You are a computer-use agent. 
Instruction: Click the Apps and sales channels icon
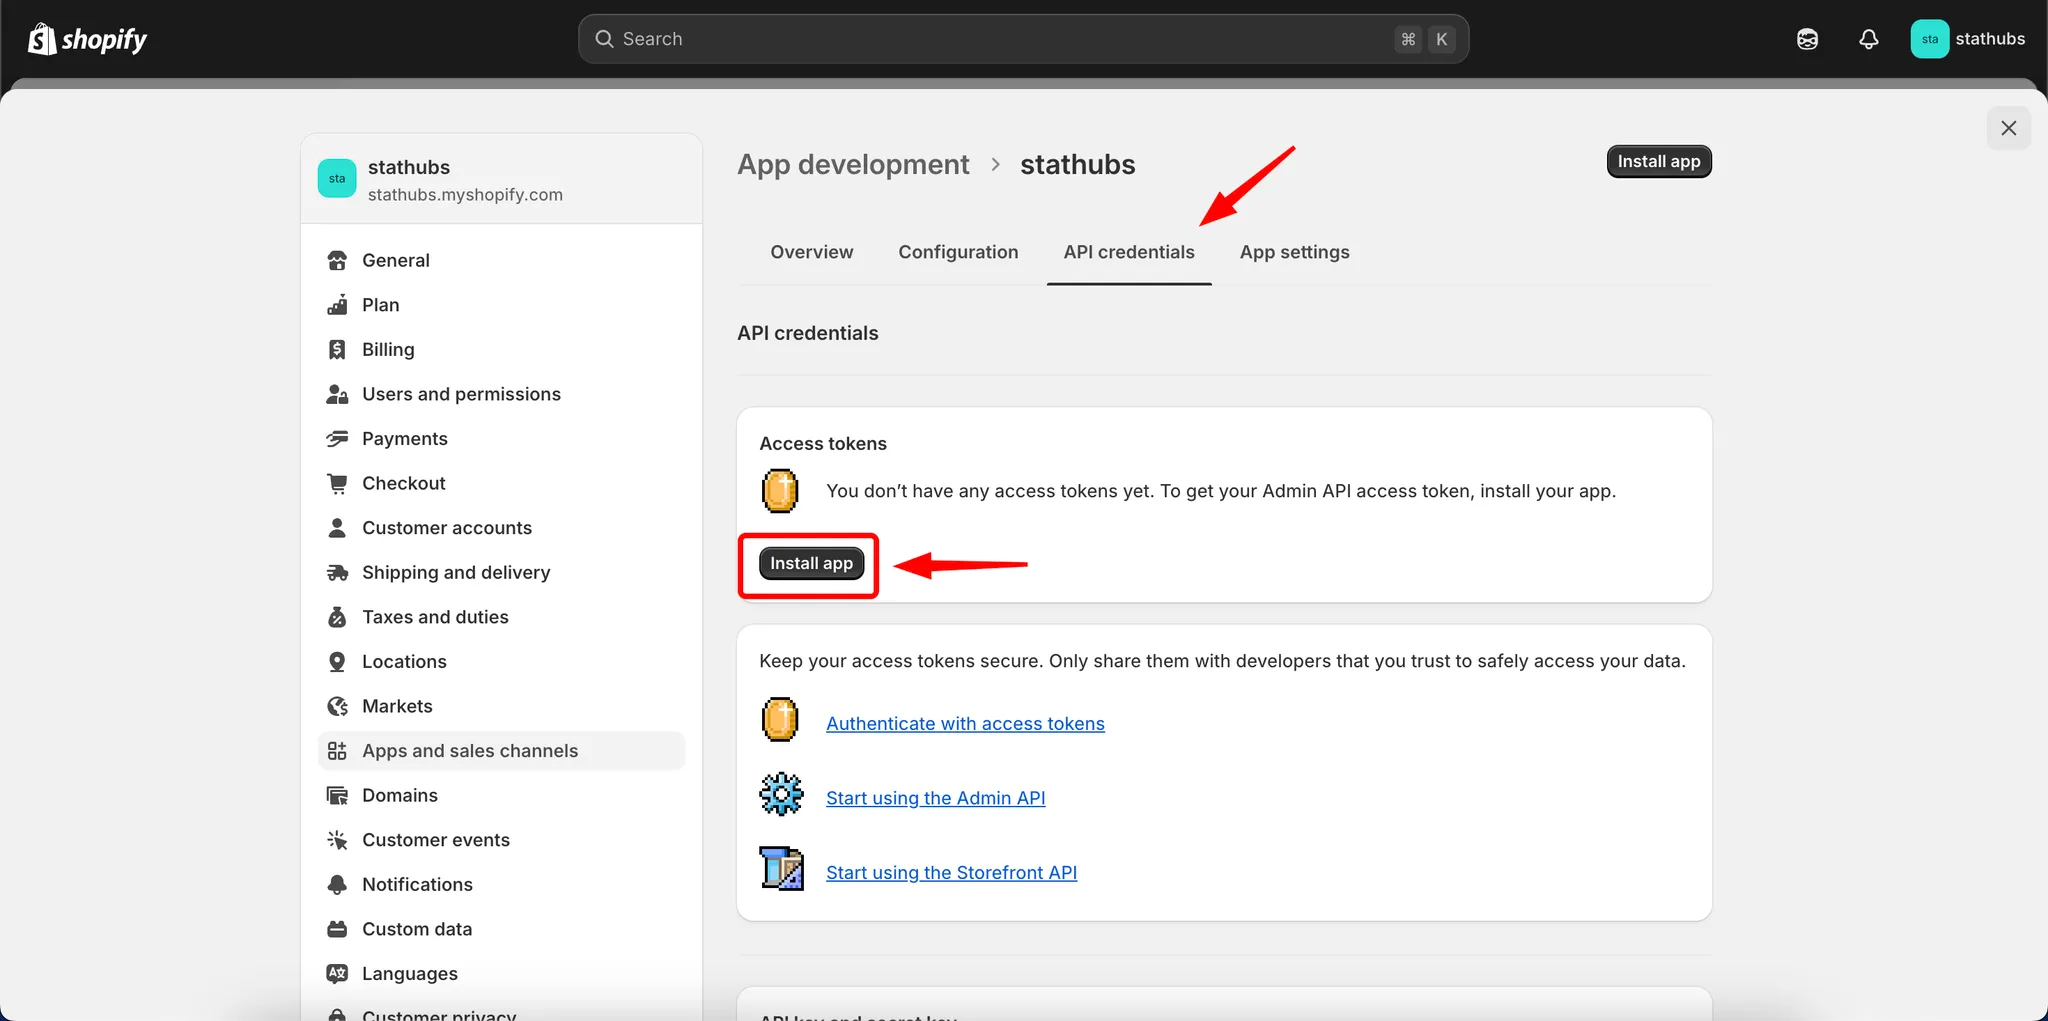click(337, 751)
